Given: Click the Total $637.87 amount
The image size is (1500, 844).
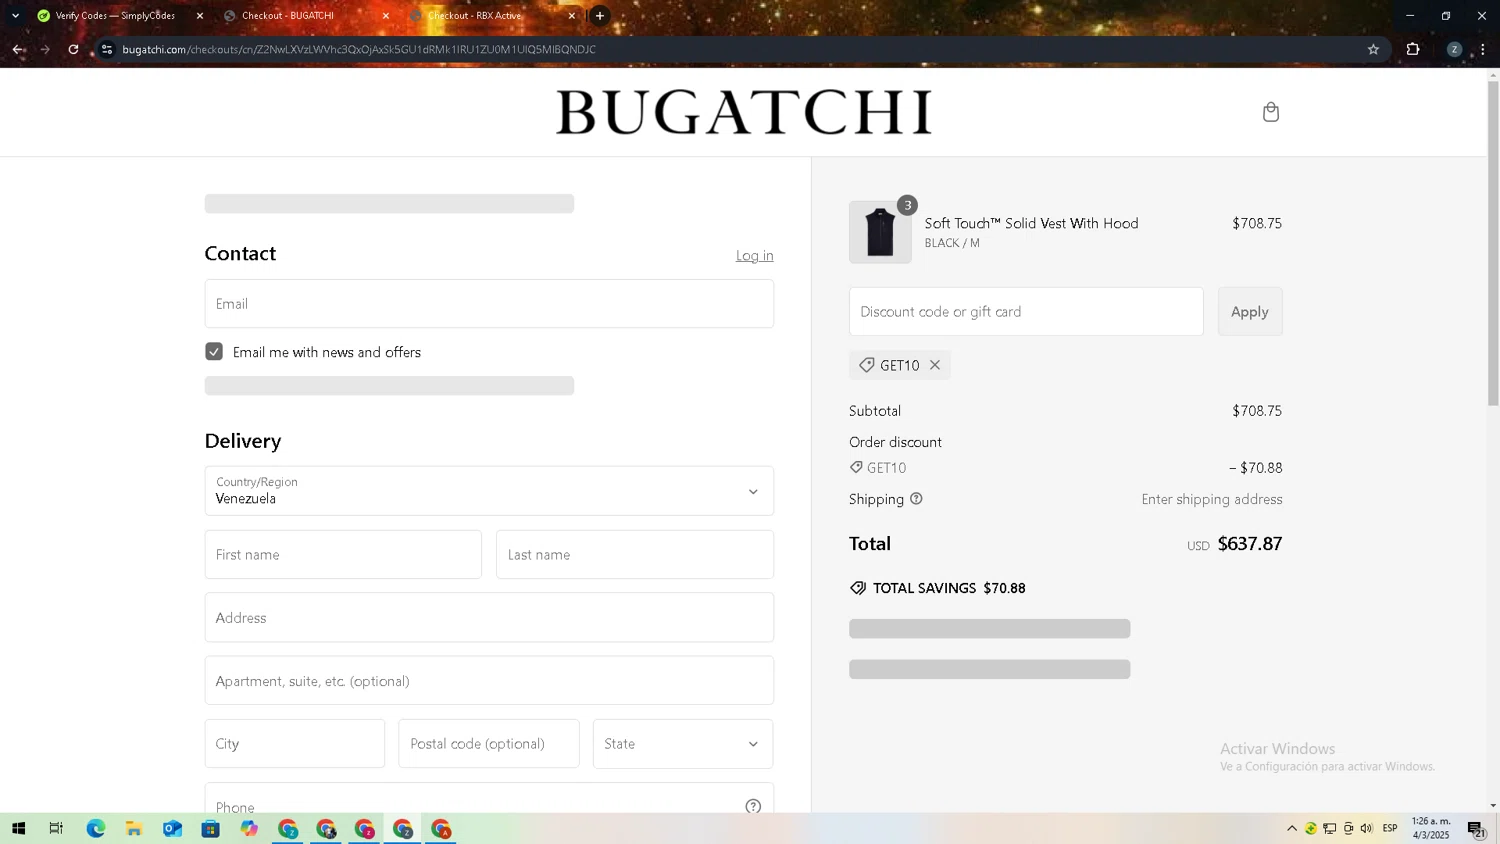Looking at the screenshot, I should [1249, 544].
